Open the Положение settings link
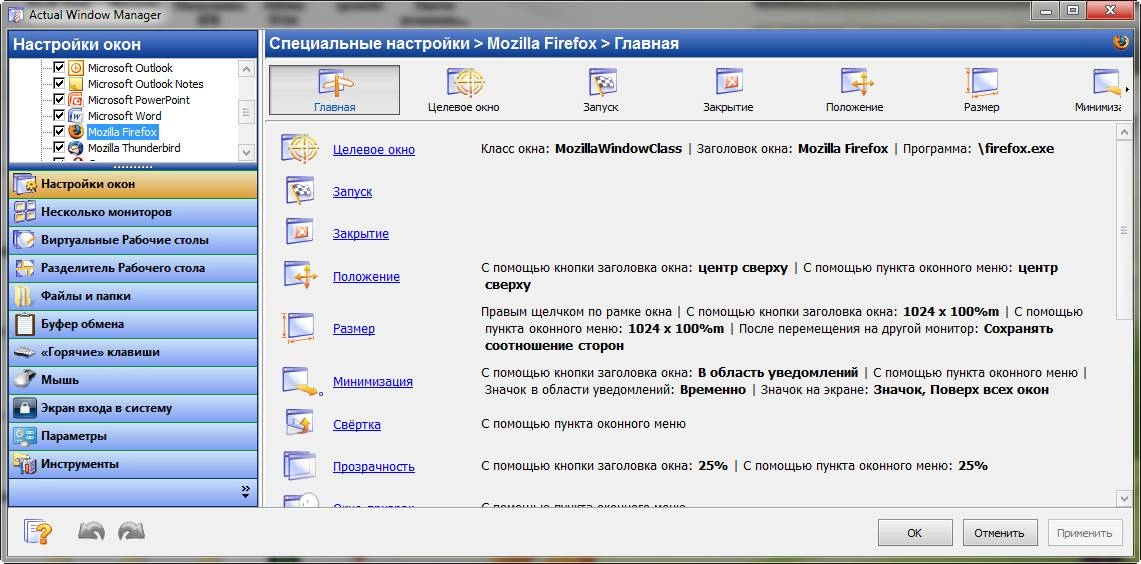Image resolution: width=1141 pixels, height=564 pixels. (366, 277)
